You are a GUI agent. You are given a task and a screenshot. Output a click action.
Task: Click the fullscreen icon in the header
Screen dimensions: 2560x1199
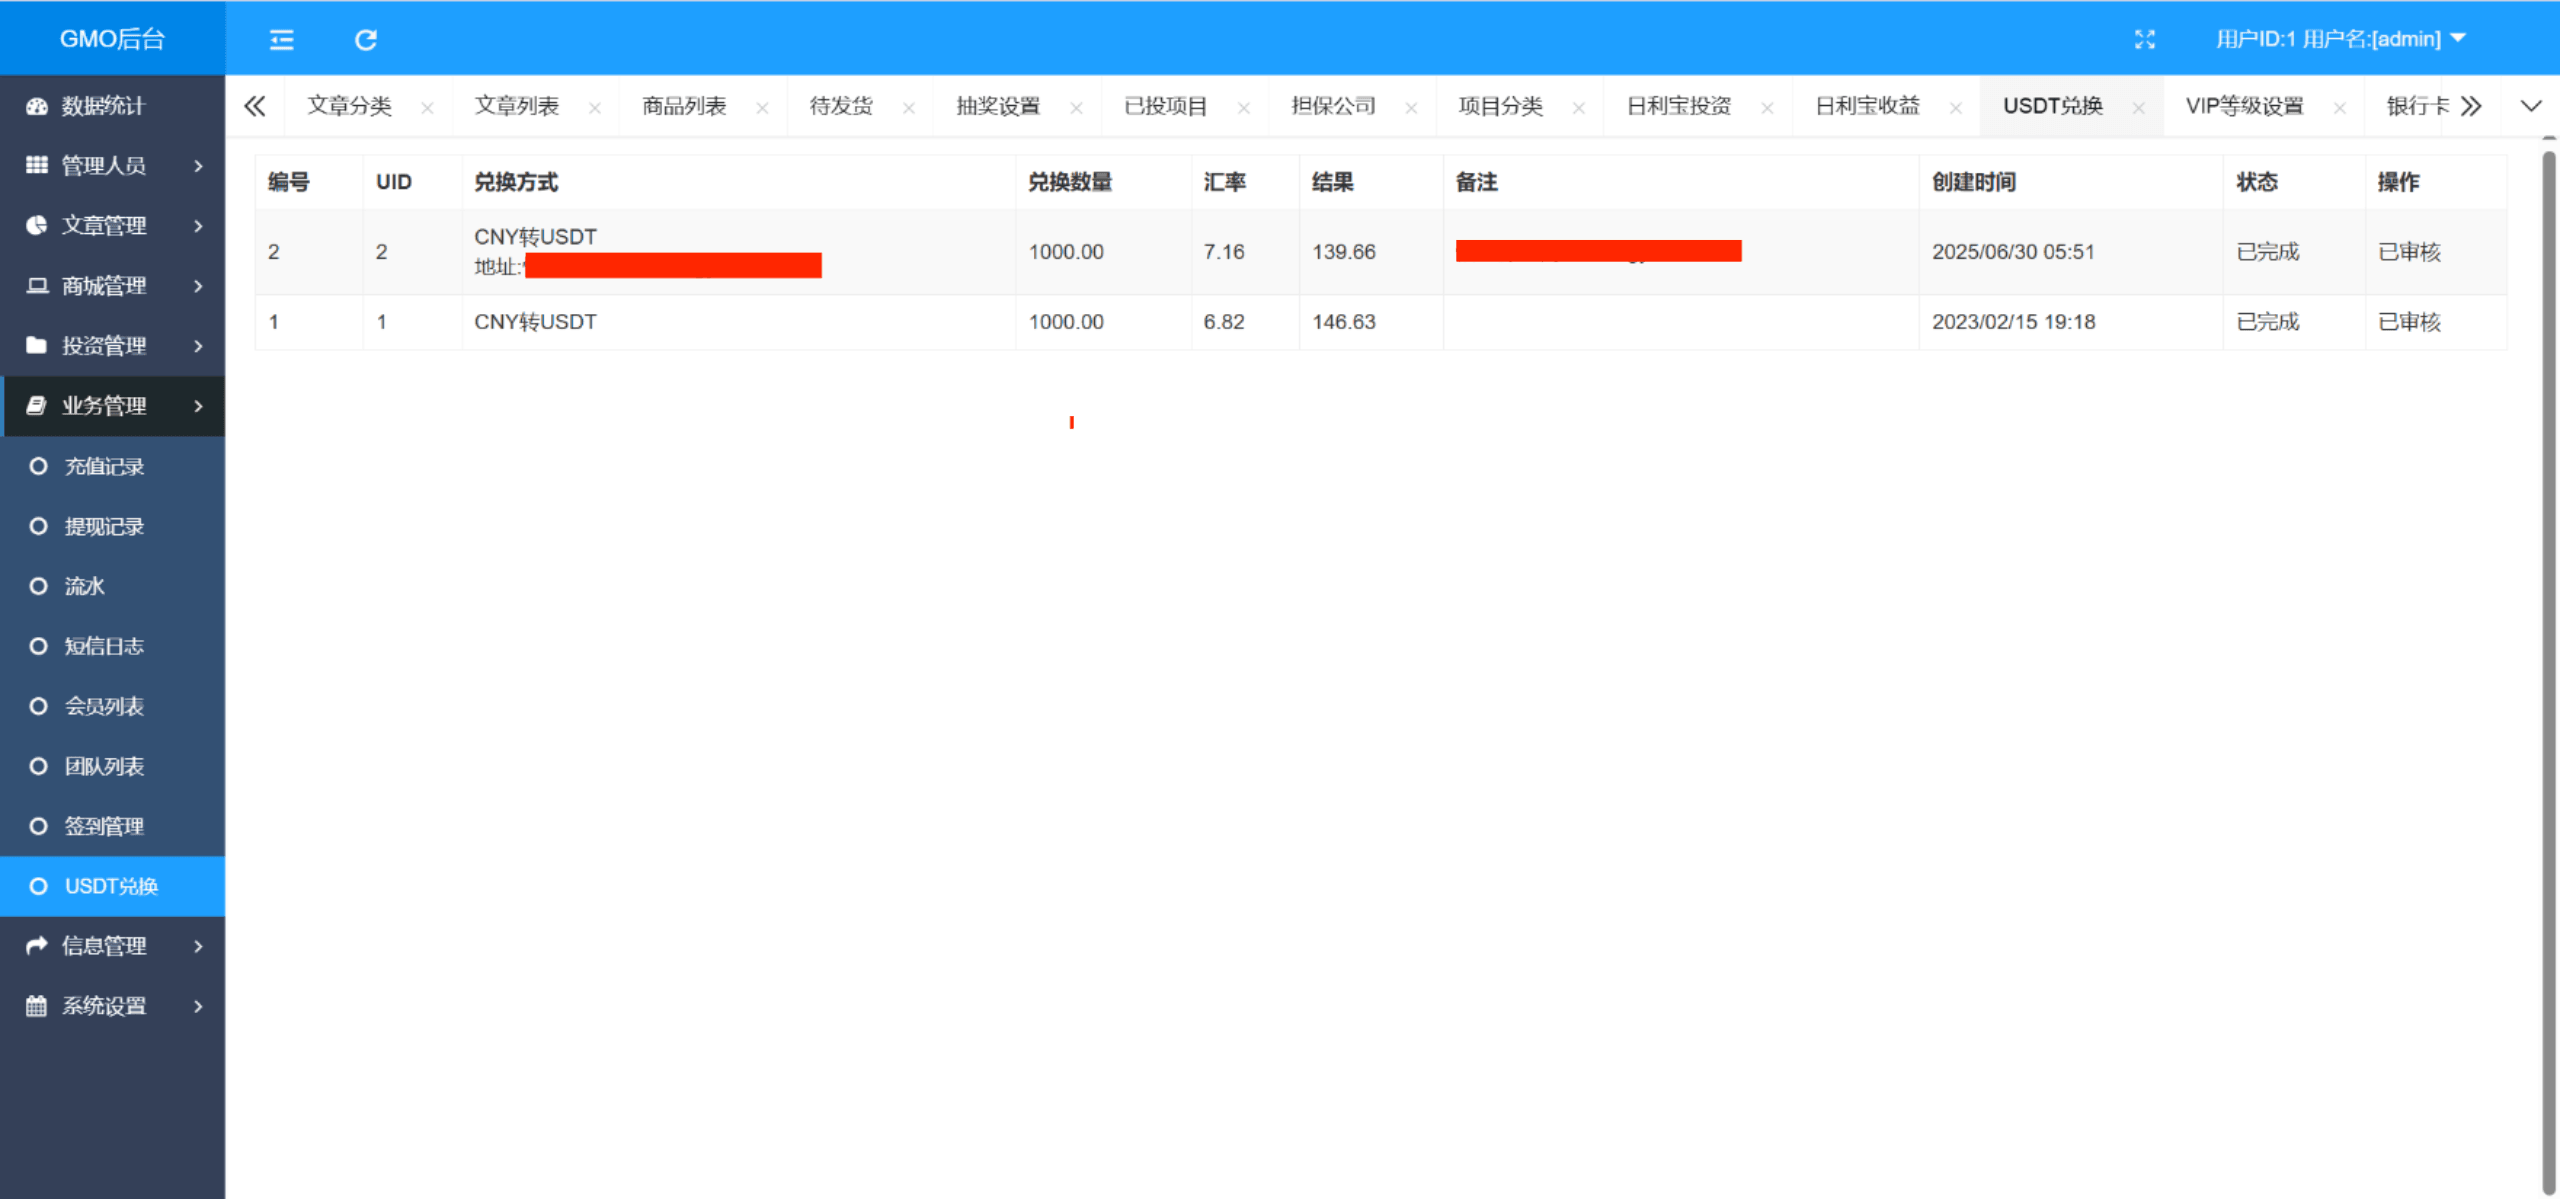point(2144,39)
